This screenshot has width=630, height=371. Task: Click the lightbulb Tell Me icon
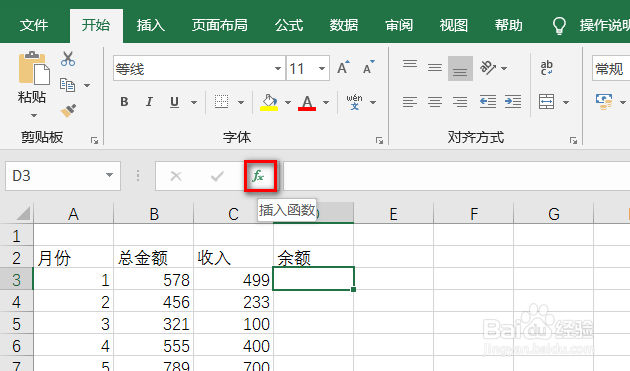559,26
